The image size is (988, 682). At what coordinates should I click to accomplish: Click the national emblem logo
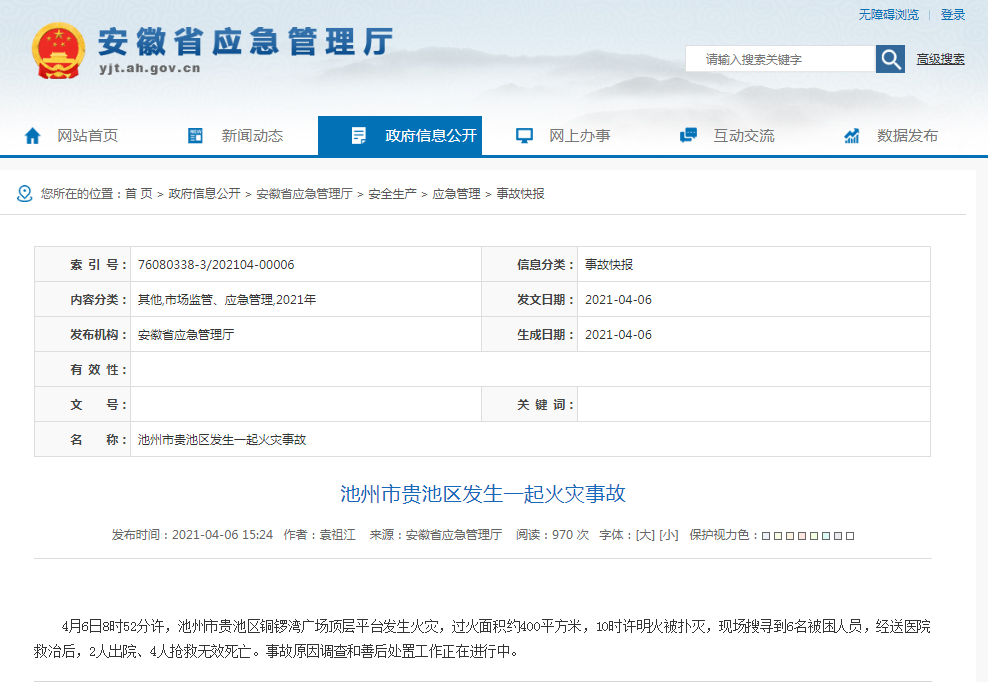point(58,51)
